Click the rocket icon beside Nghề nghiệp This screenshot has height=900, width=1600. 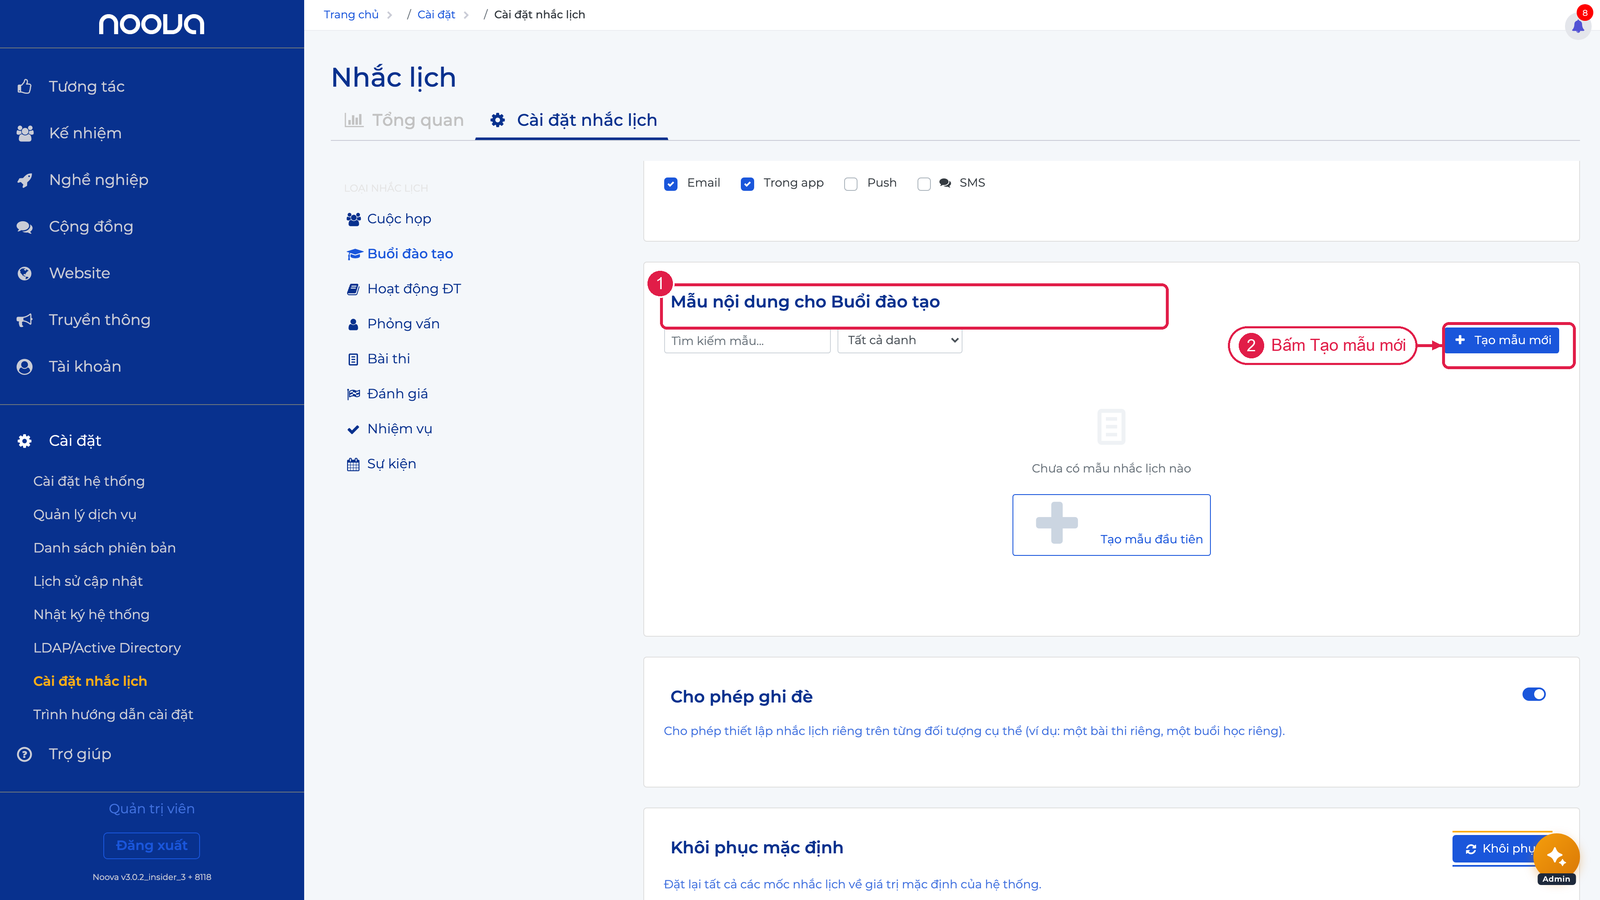pos(25,180)
